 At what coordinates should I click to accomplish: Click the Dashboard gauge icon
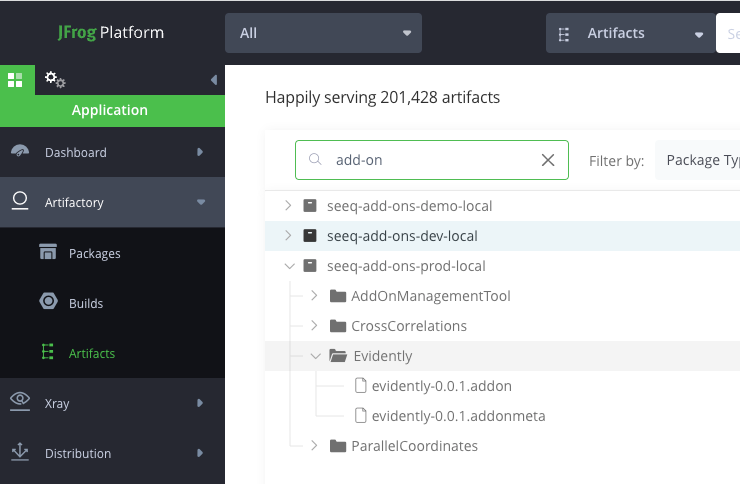(20, 152)
